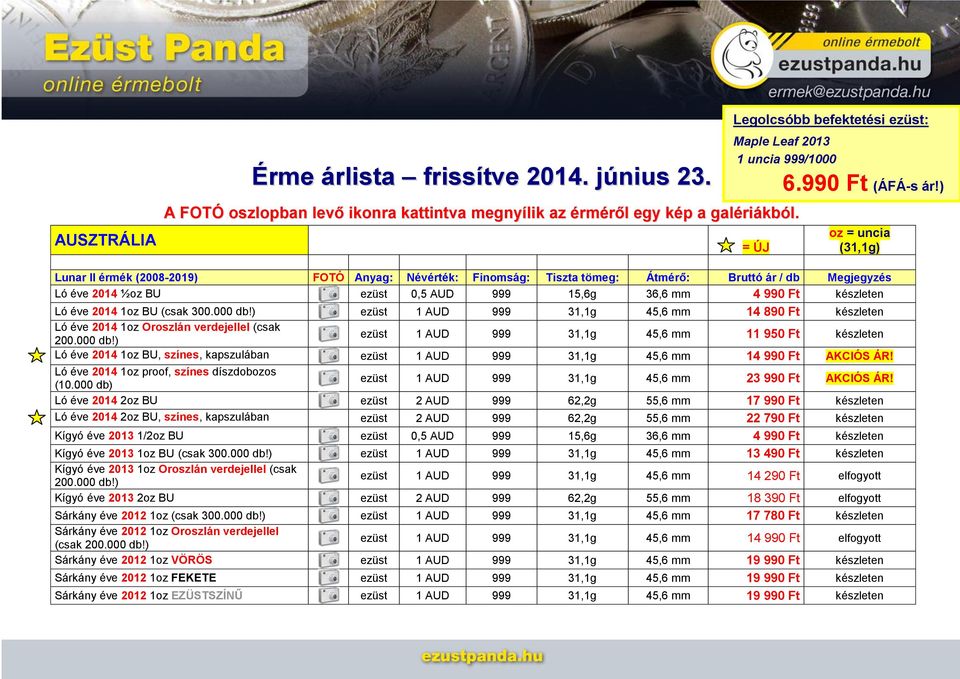Open photo icon for Ló éve 2014 1oz BU színes kapszulában
Viewport: 960px width, 679px height.
(x=329, y=356)
